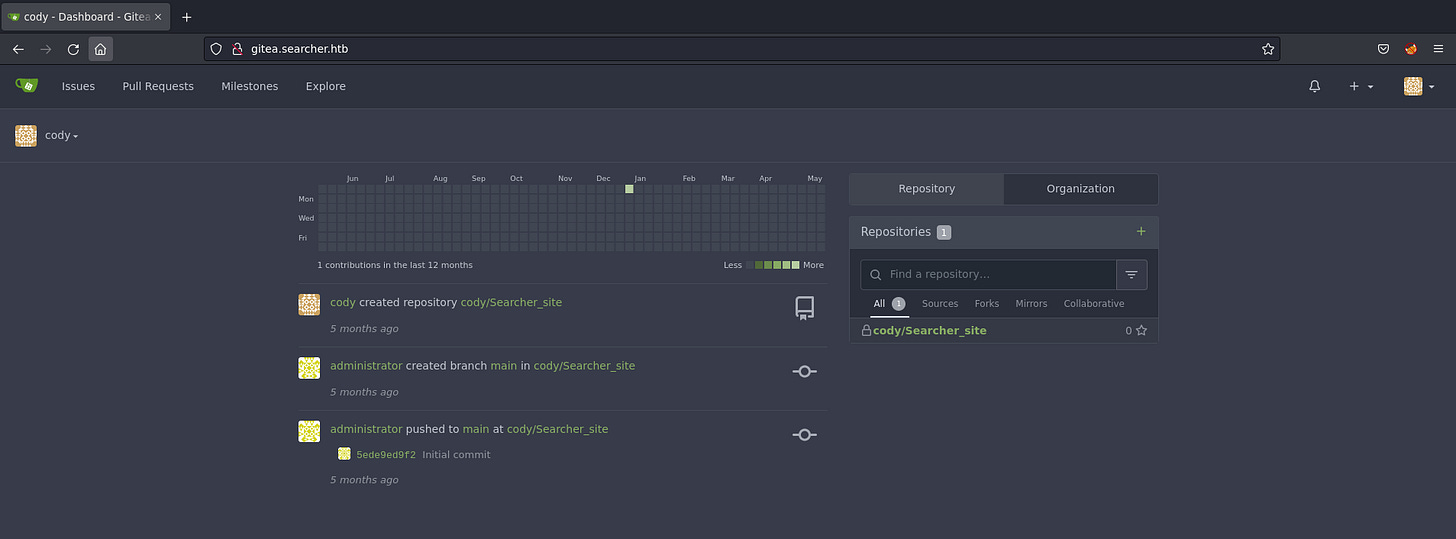
Task: Click the highlighted contribution cell in heatmap
Action: tap(629, 189)
